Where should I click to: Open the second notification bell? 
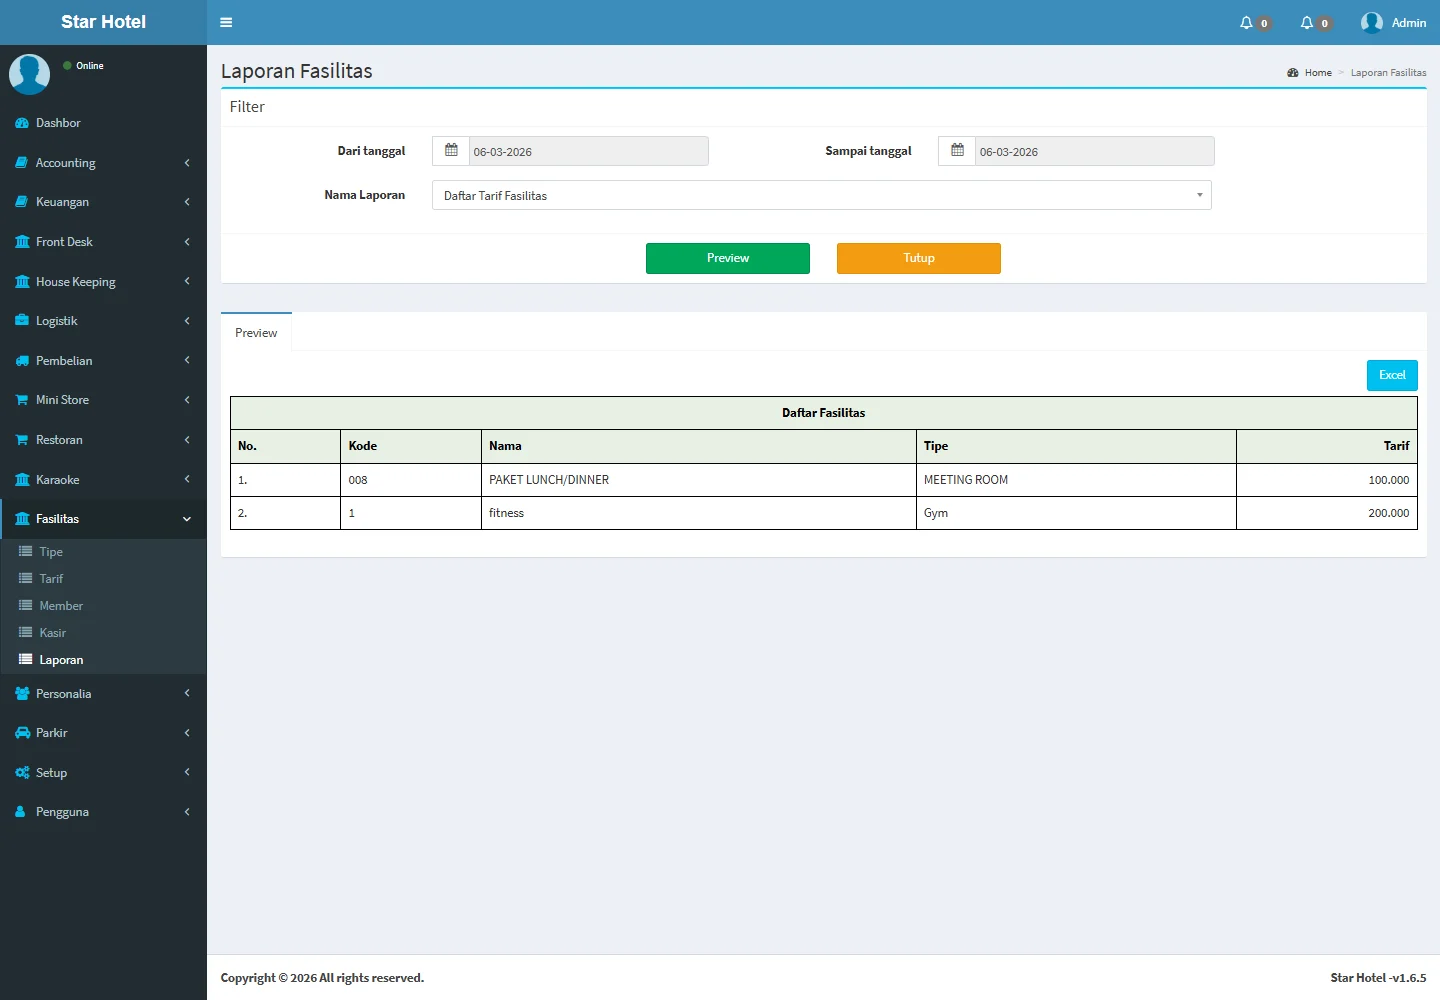pyautogui.click(x=1307, y=23)
